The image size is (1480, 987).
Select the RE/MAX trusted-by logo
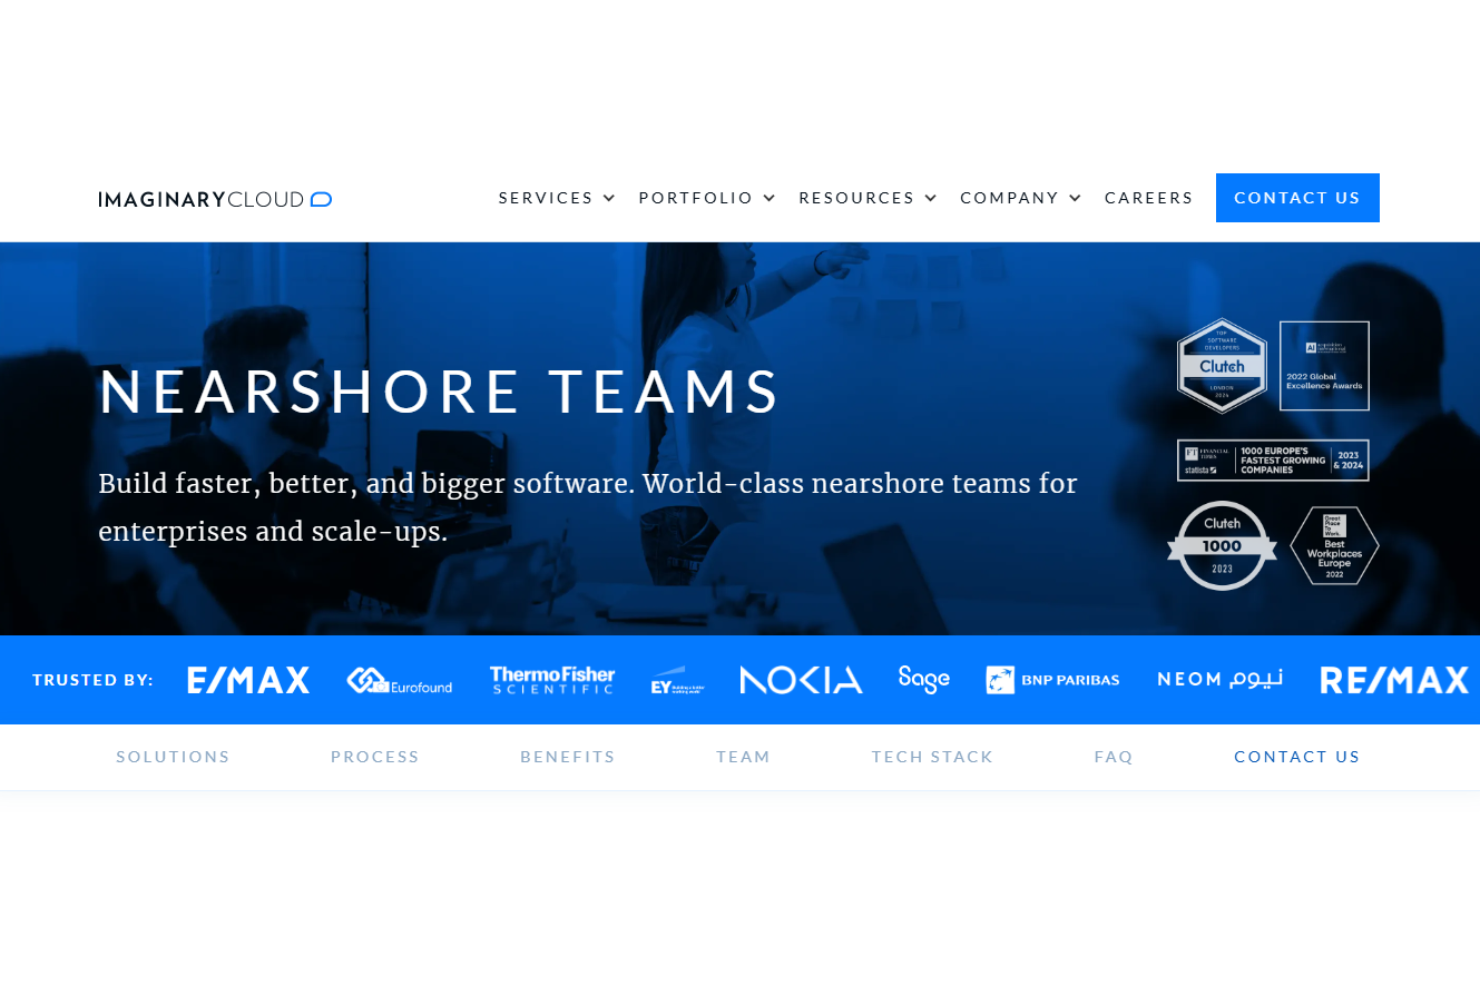1394,679
